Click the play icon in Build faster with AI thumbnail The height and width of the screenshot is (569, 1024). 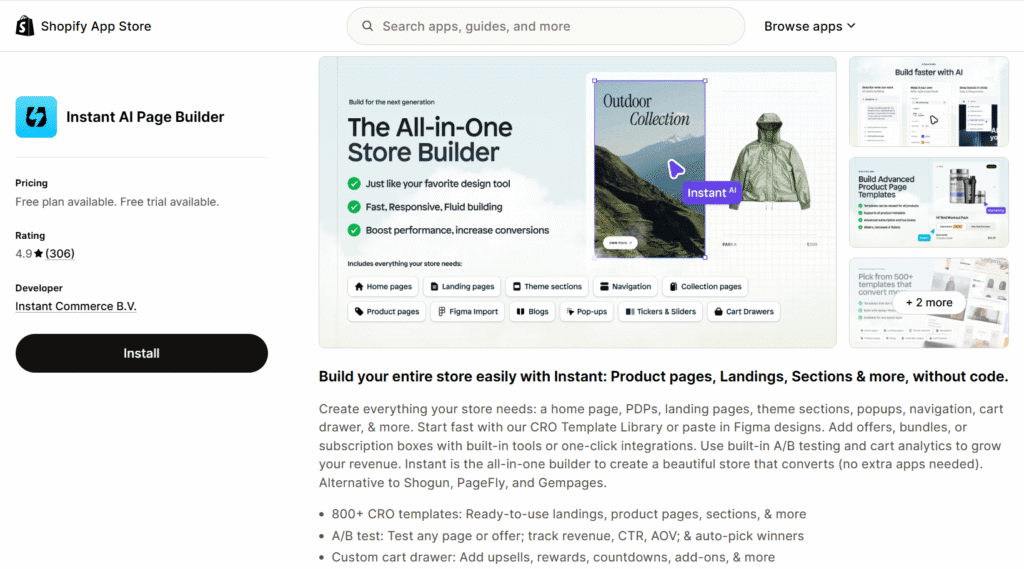[934, 120]
